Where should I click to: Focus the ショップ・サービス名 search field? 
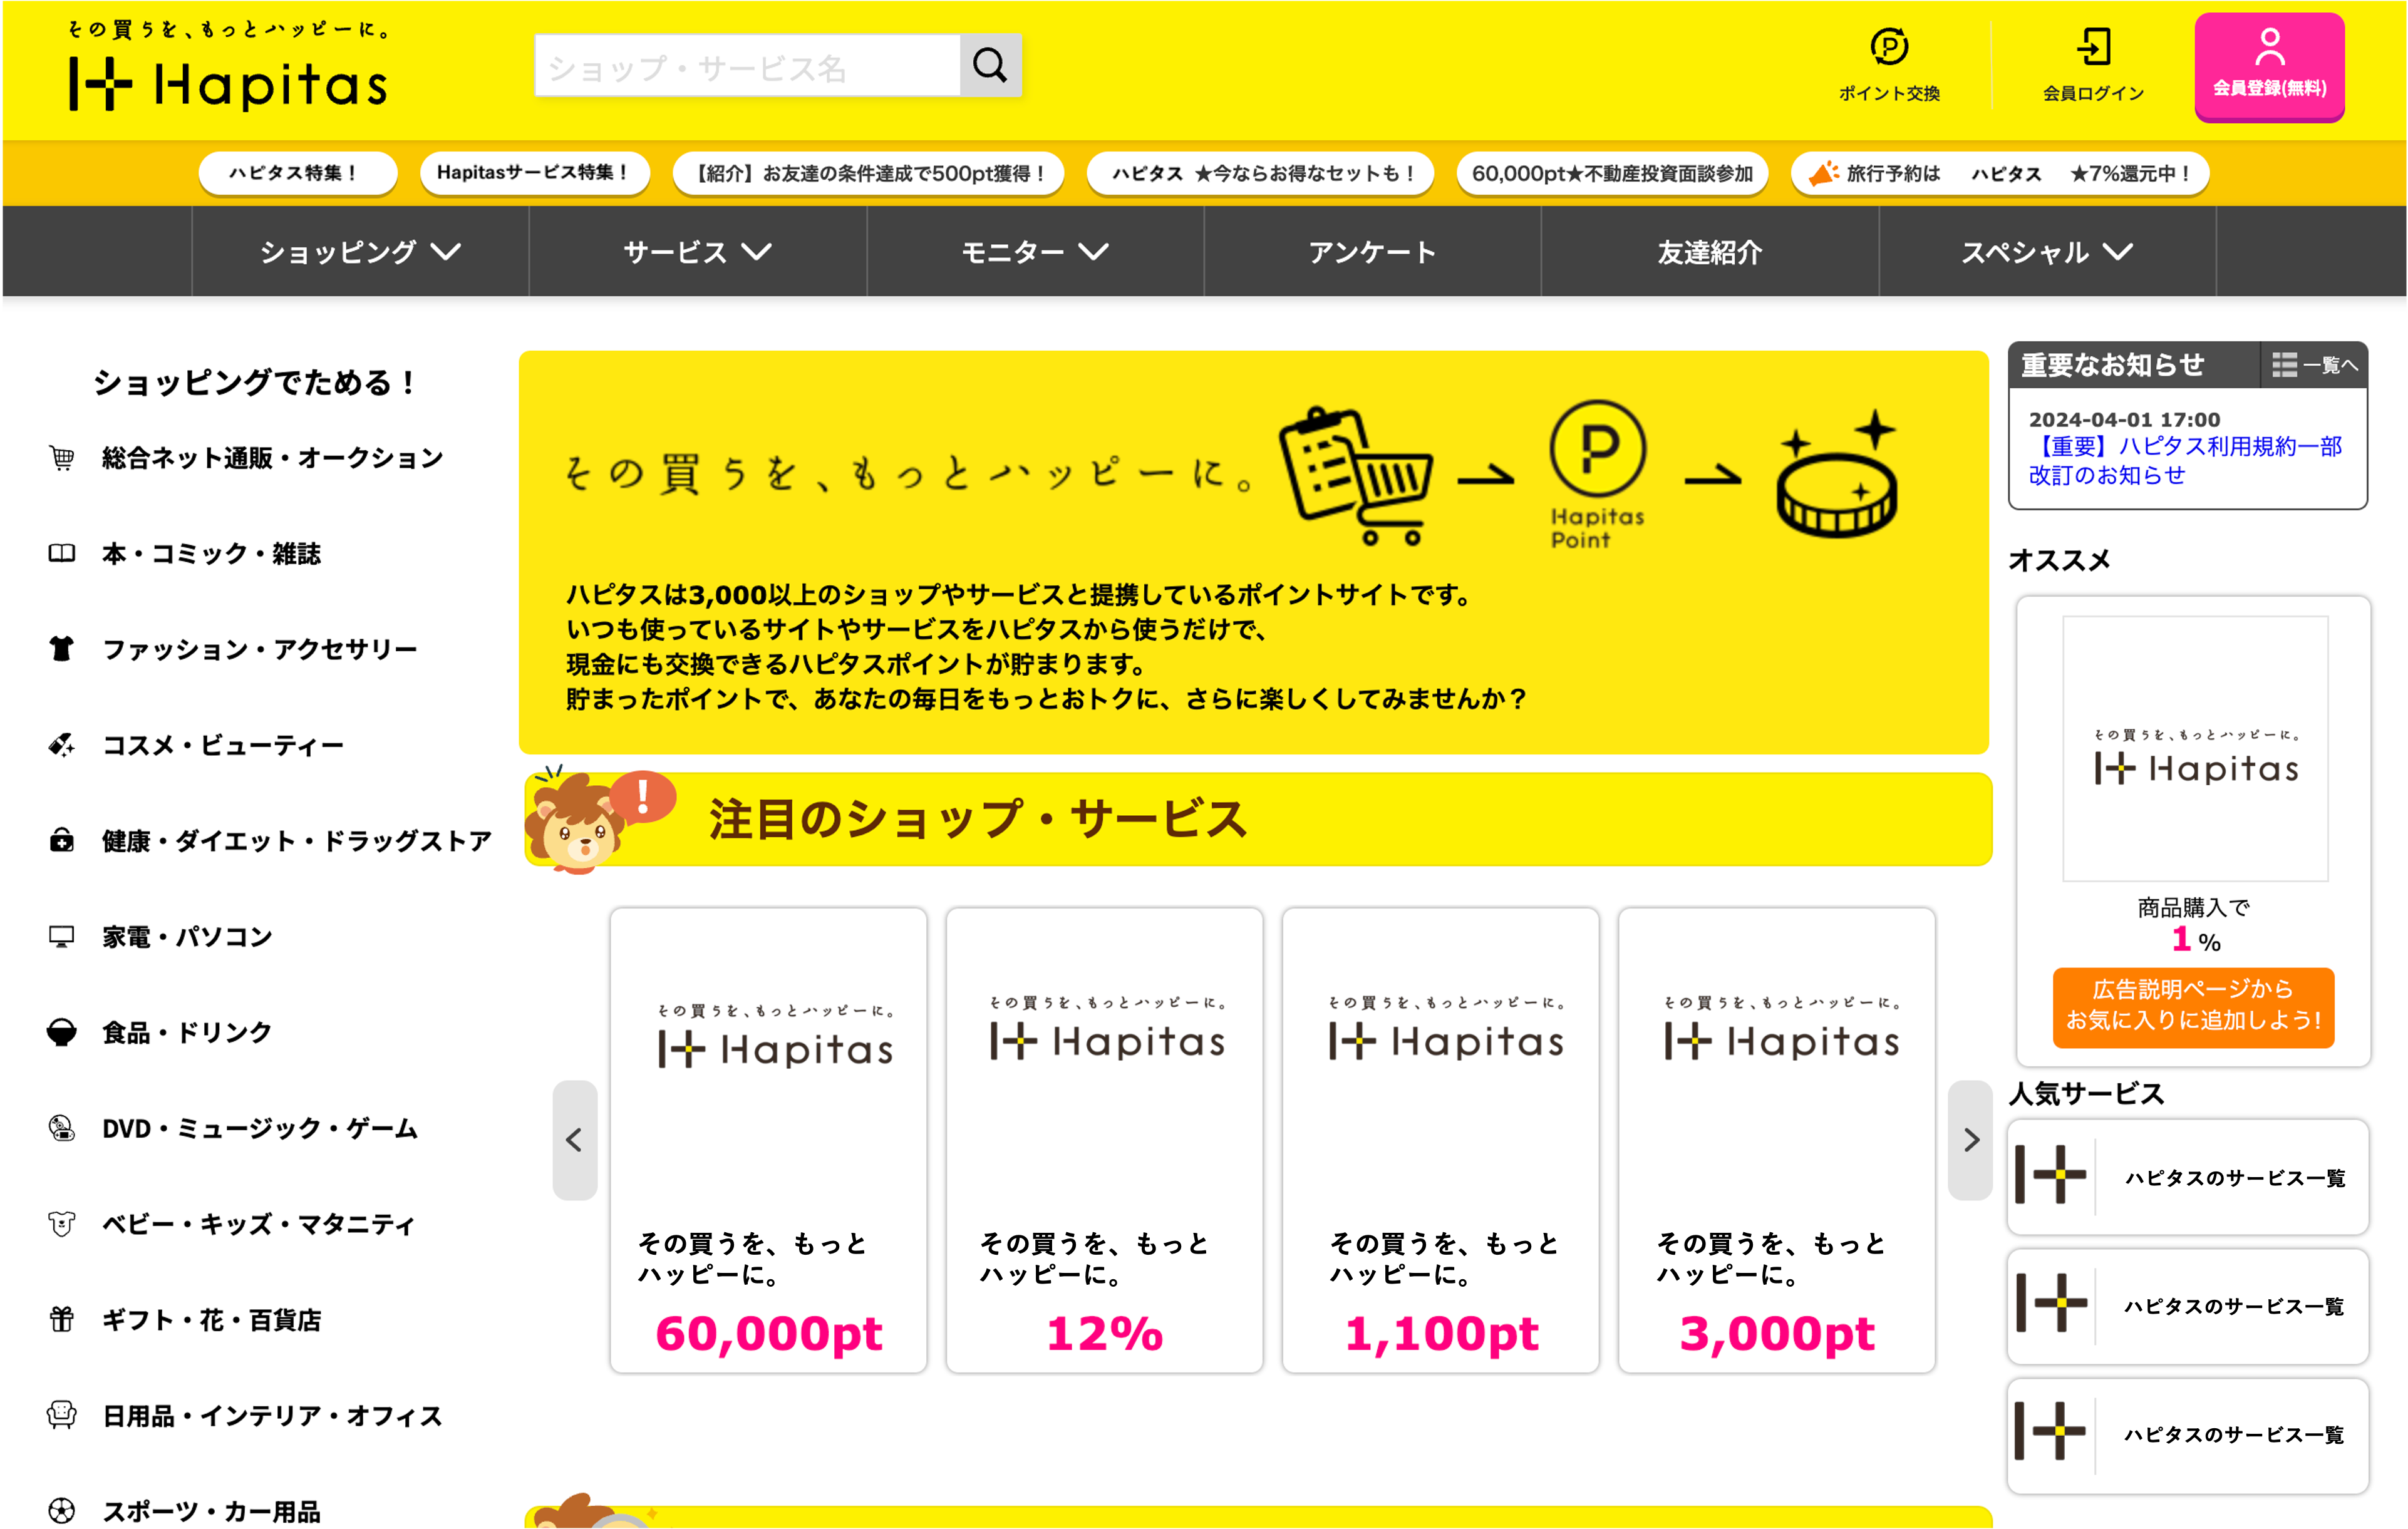pos(747,66)
